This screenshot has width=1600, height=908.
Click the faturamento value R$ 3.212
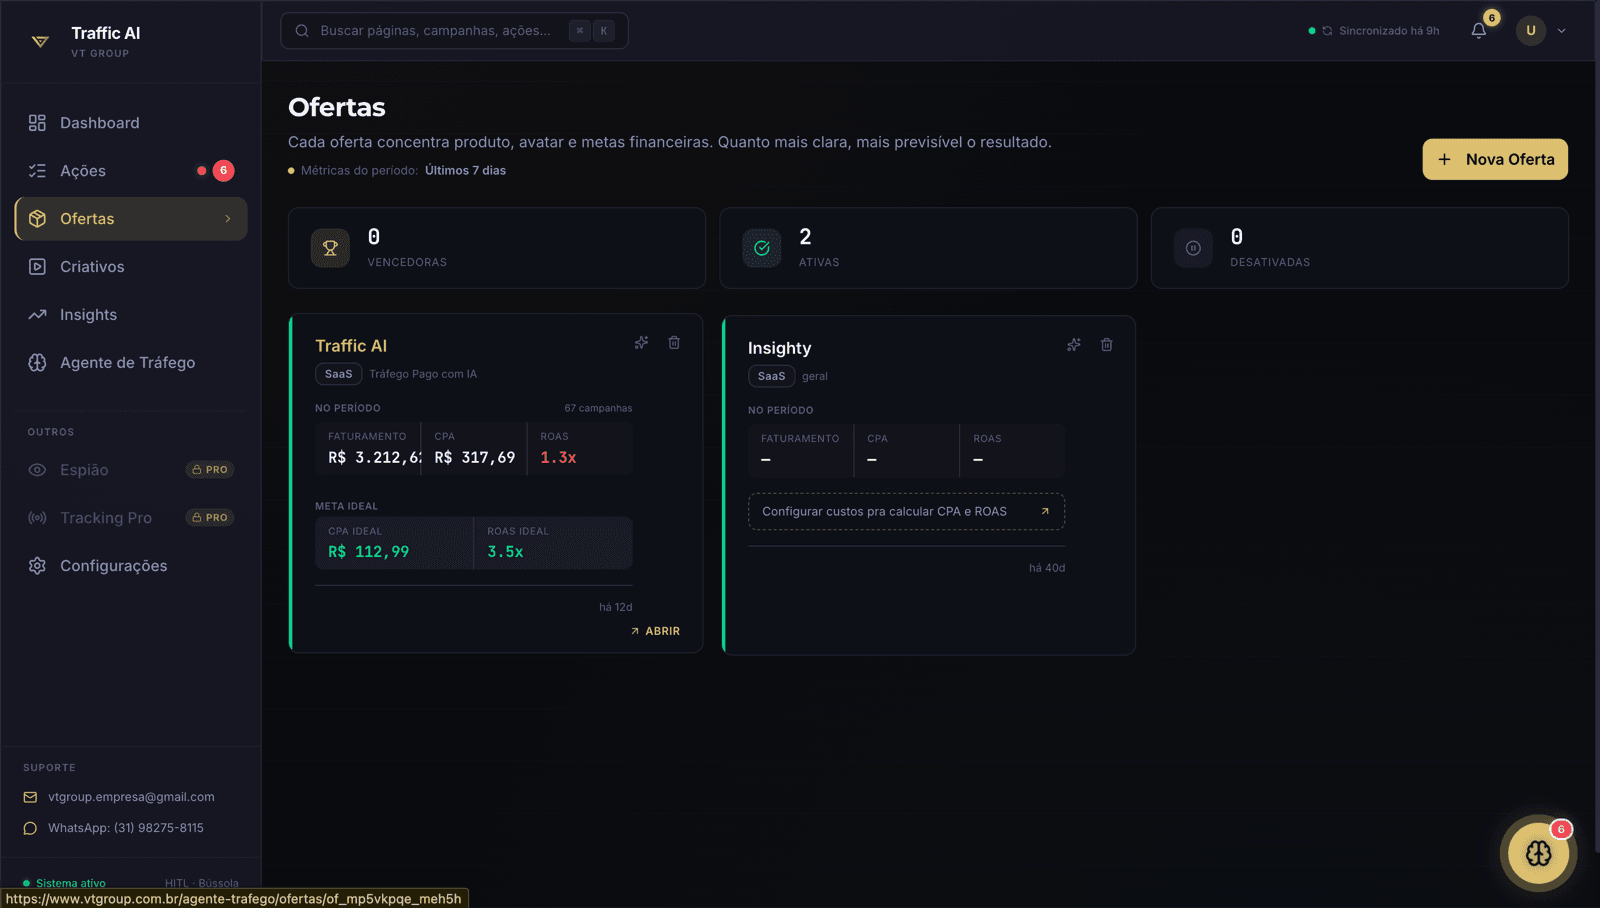[x=375, y=458]
